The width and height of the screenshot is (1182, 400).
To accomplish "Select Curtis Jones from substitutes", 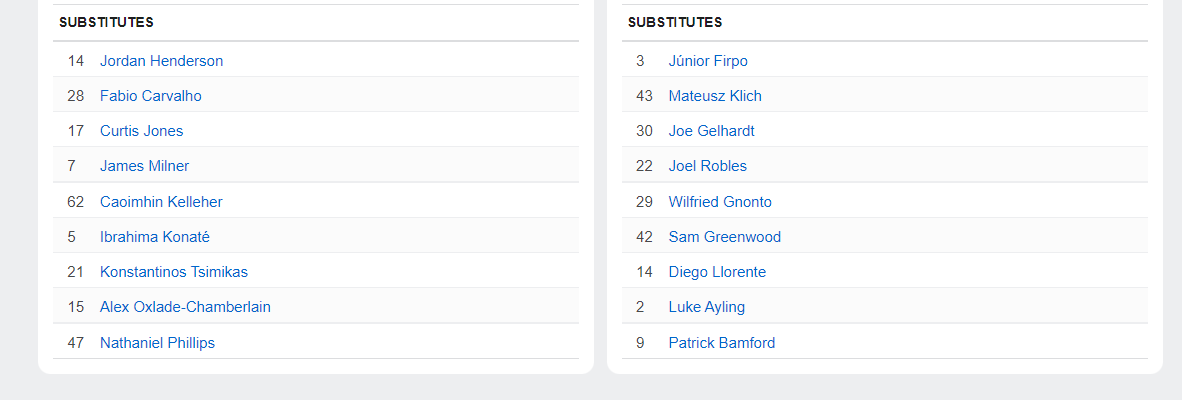I will point(141,131).
